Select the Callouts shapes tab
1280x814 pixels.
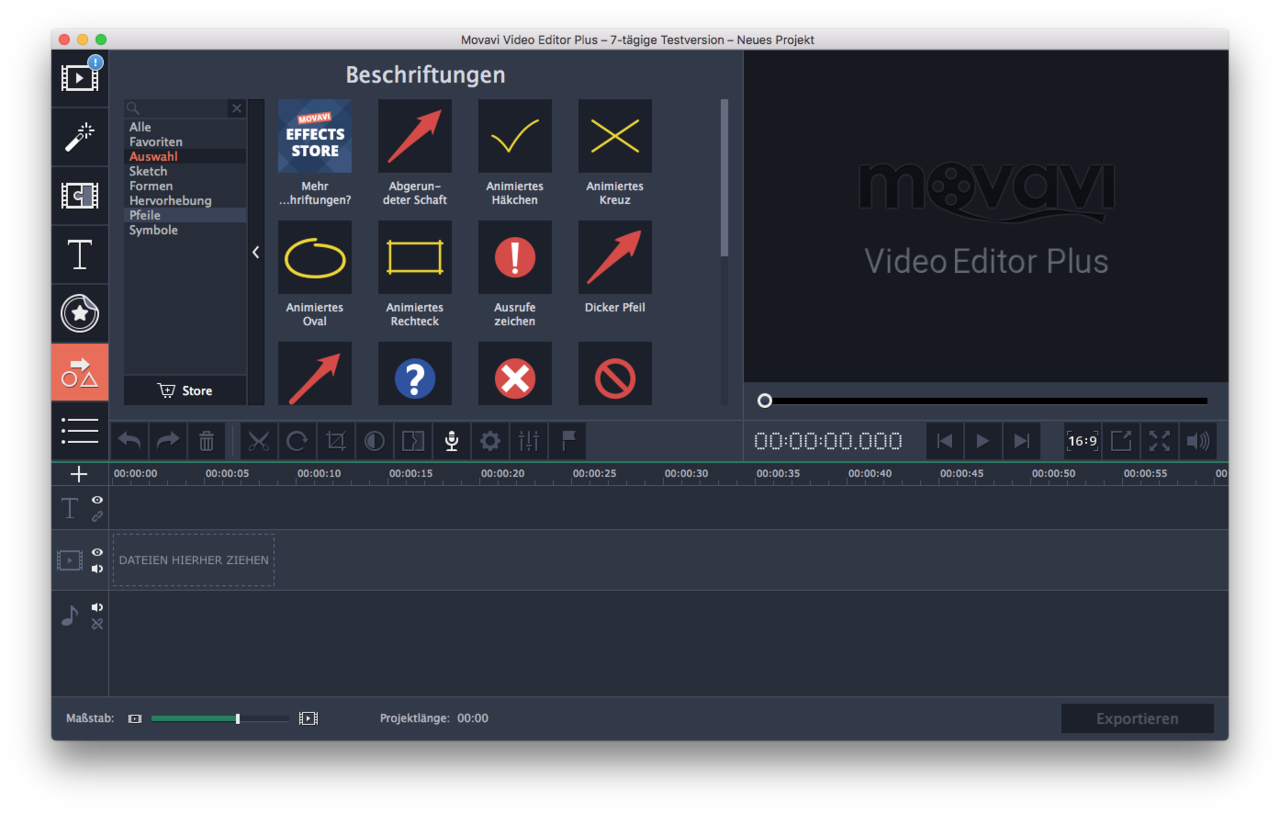point(80,372)
